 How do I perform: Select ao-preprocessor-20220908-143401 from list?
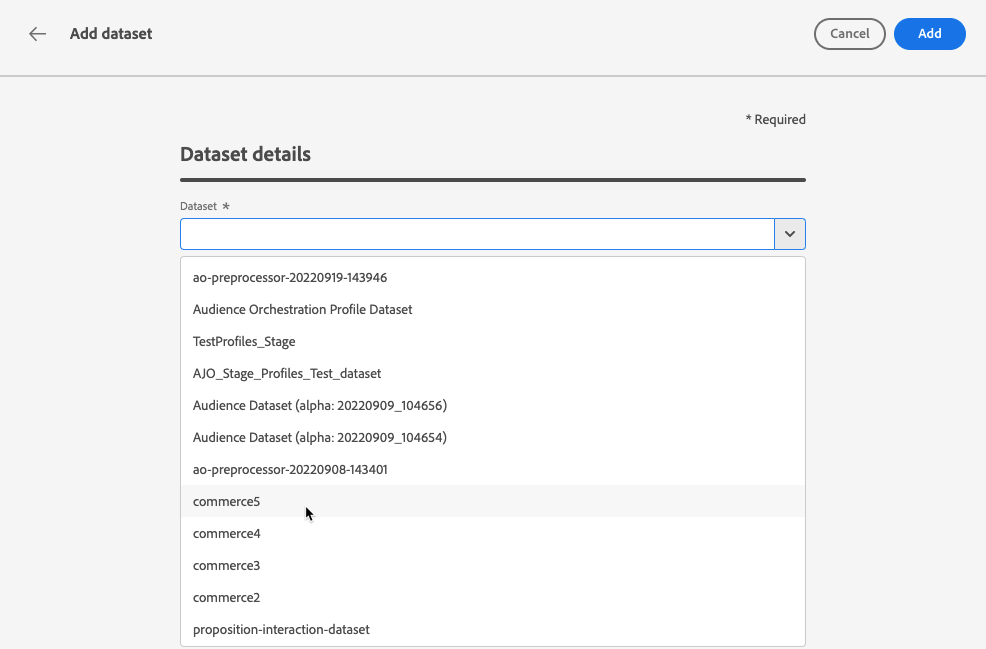pos(290,469)
